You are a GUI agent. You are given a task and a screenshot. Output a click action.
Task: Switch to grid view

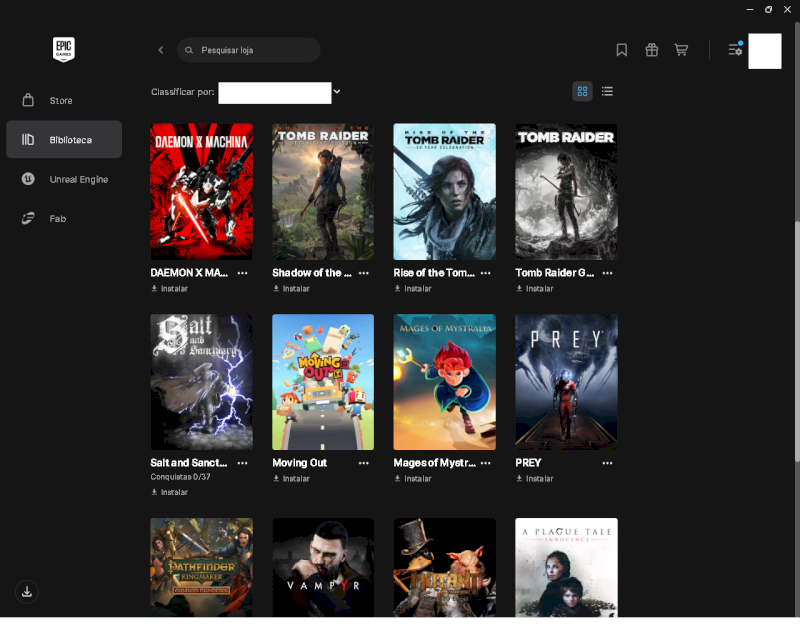pos(582,91)
